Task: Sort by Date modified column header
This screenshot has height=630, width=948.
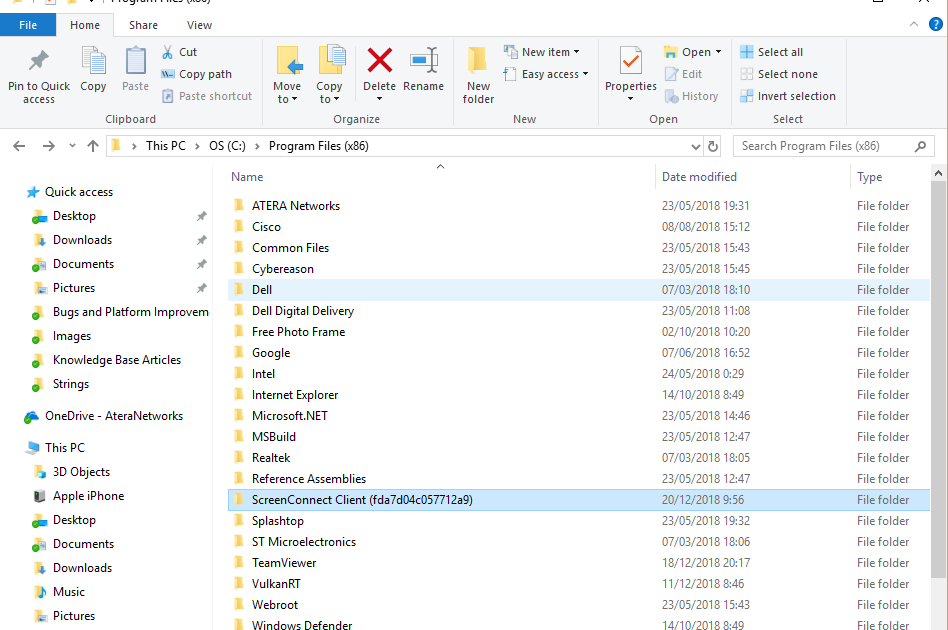Action: point(699,177)
